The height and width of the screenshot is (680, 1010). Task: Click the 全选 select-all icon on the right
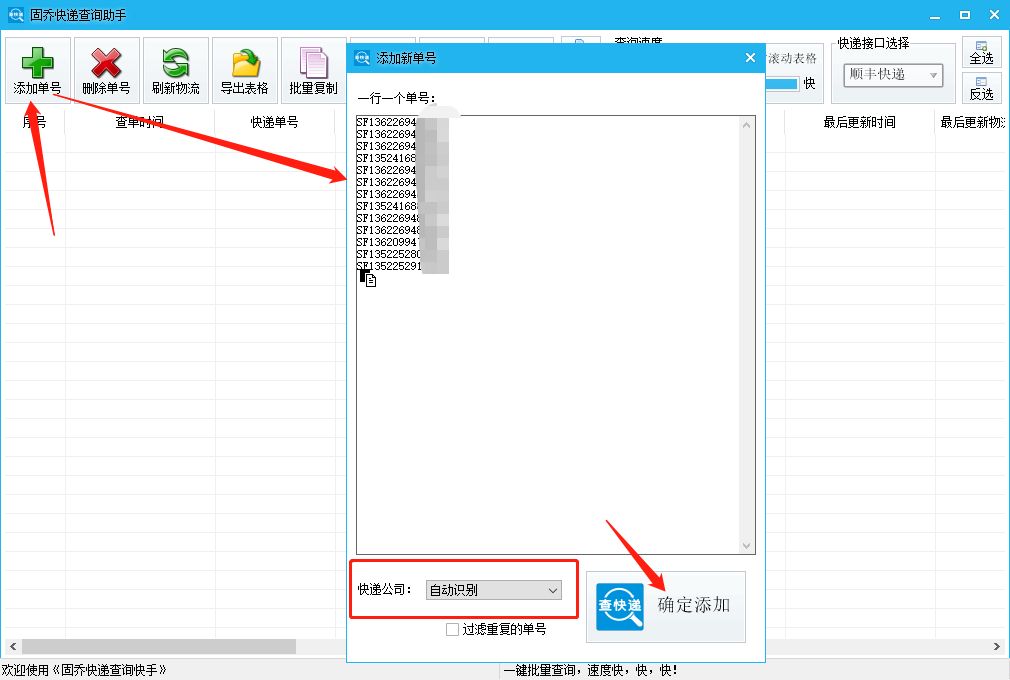point(982,51)
